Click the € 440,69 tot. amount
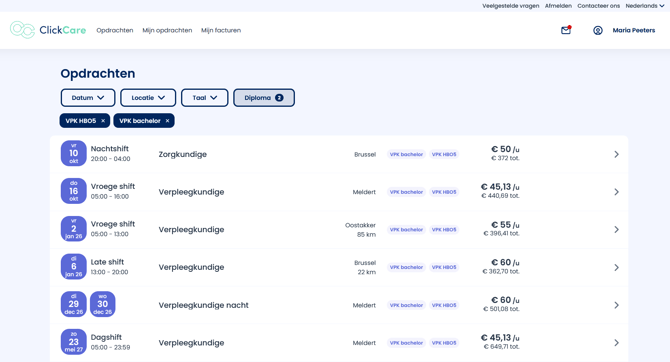 coord(500,196)
